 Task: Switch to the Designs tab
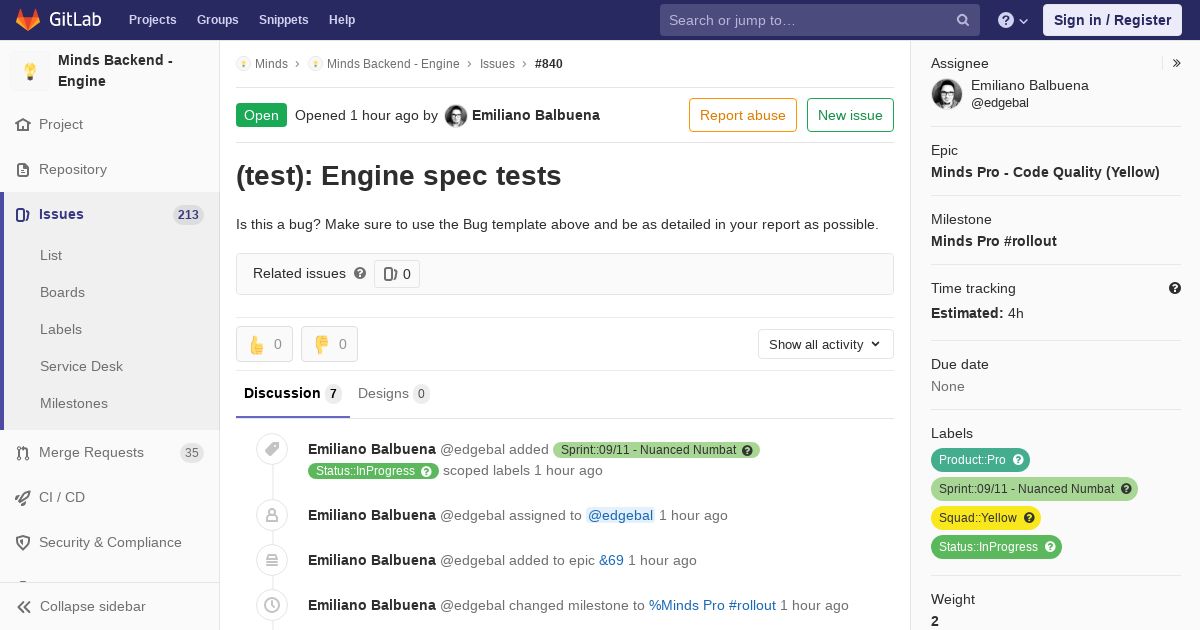coord(394,393)
